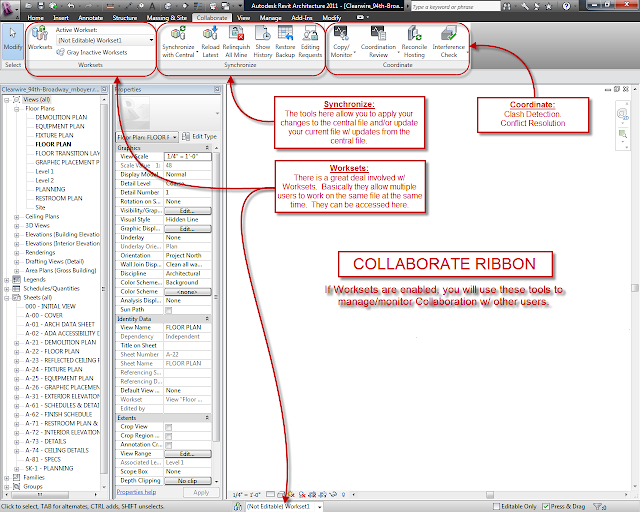
Task: Open the Home ribbon tab
Action: pos(36,18)
